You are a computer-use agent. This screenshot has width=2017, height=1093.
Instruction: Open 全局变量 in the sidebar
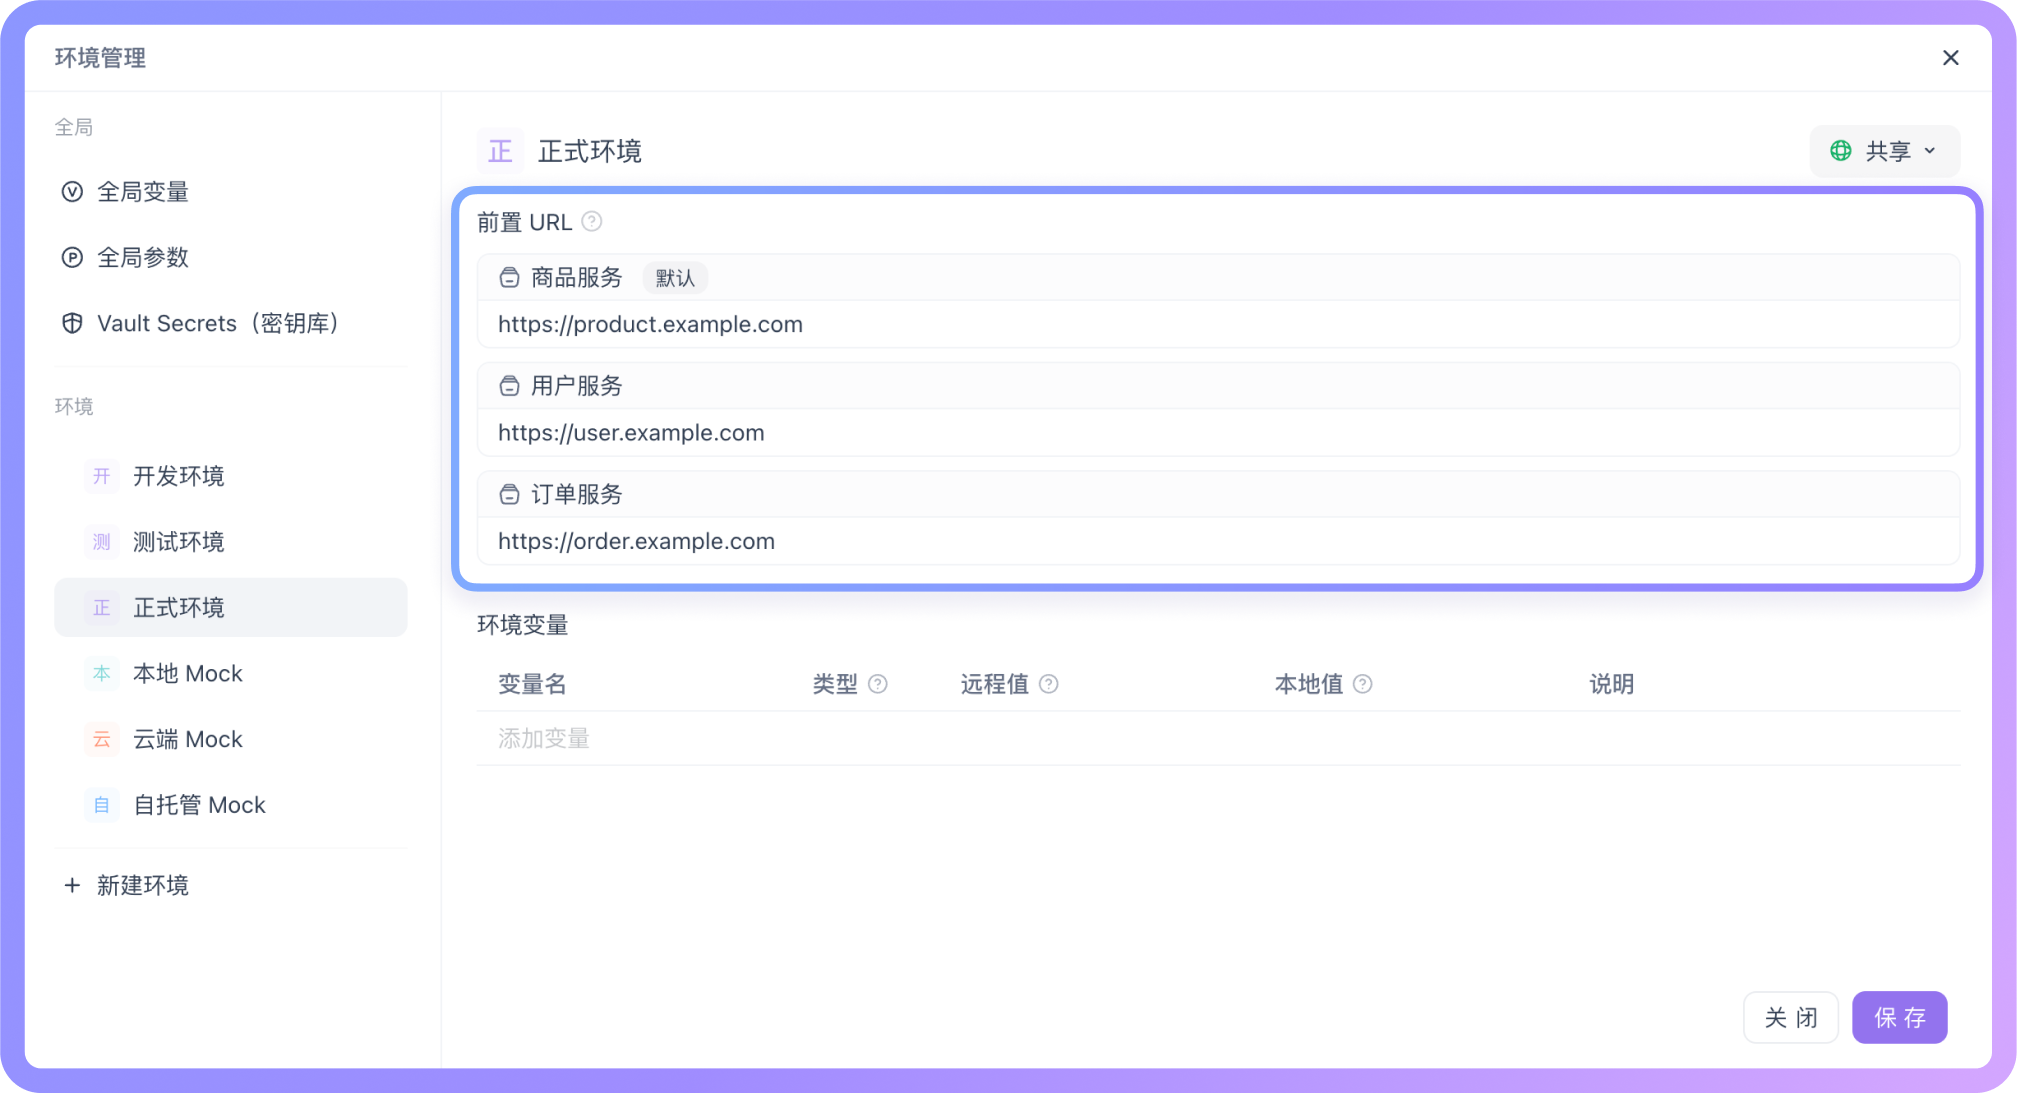231,192
